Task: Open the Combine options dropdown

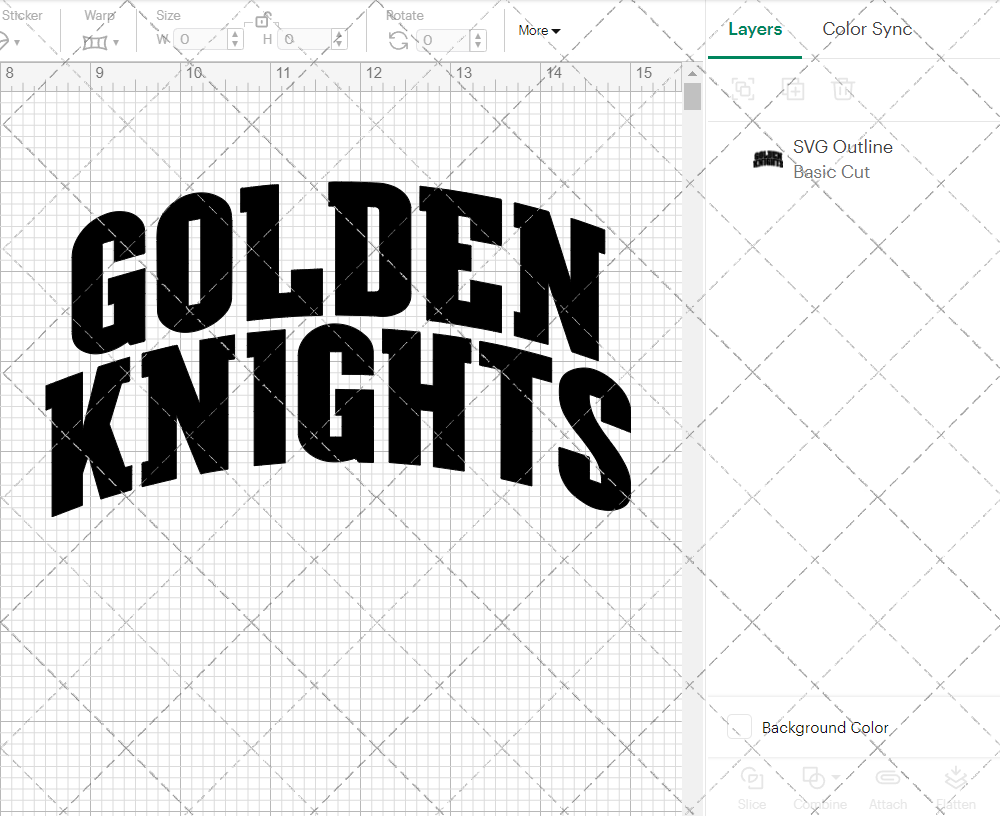Action: 834,778
